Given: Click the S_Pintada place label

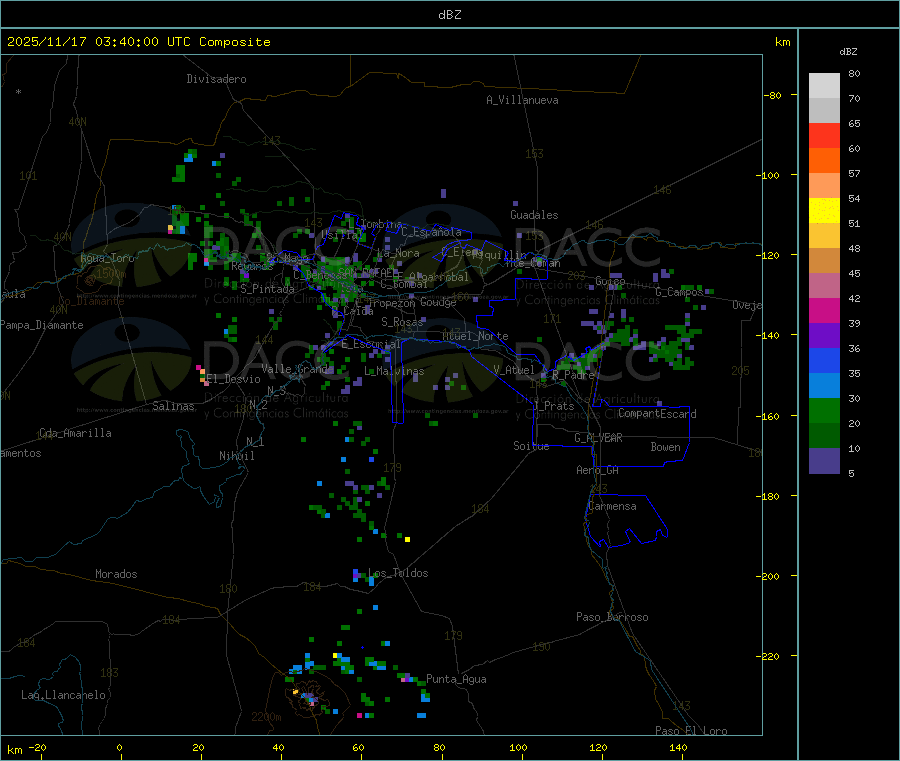Looking at the screenshot, I should [x=267, y=289].
